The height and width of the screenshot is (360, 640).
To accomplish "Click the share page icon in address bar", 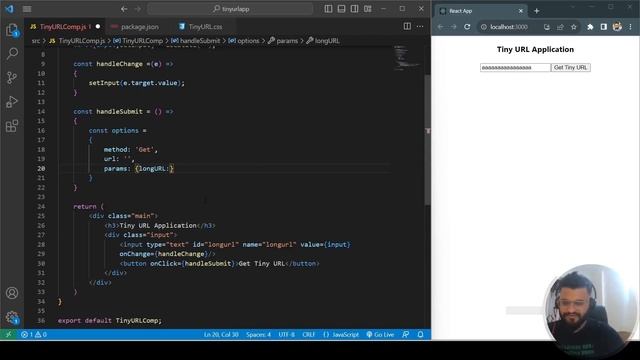I will pos(560,27).
